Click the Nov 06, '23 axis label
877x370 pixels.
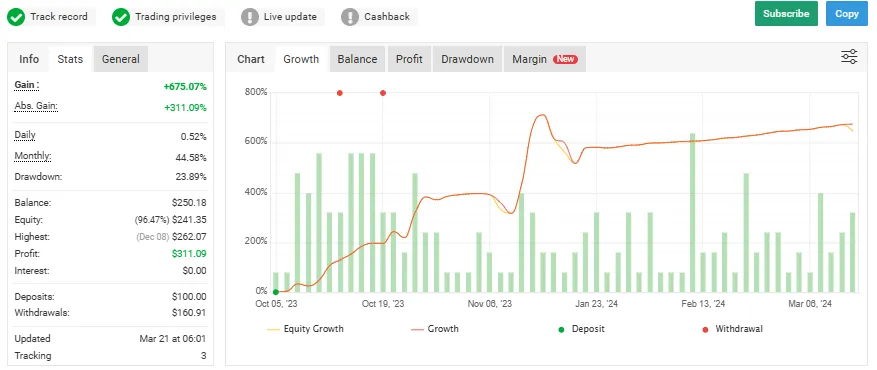(489, 304)
